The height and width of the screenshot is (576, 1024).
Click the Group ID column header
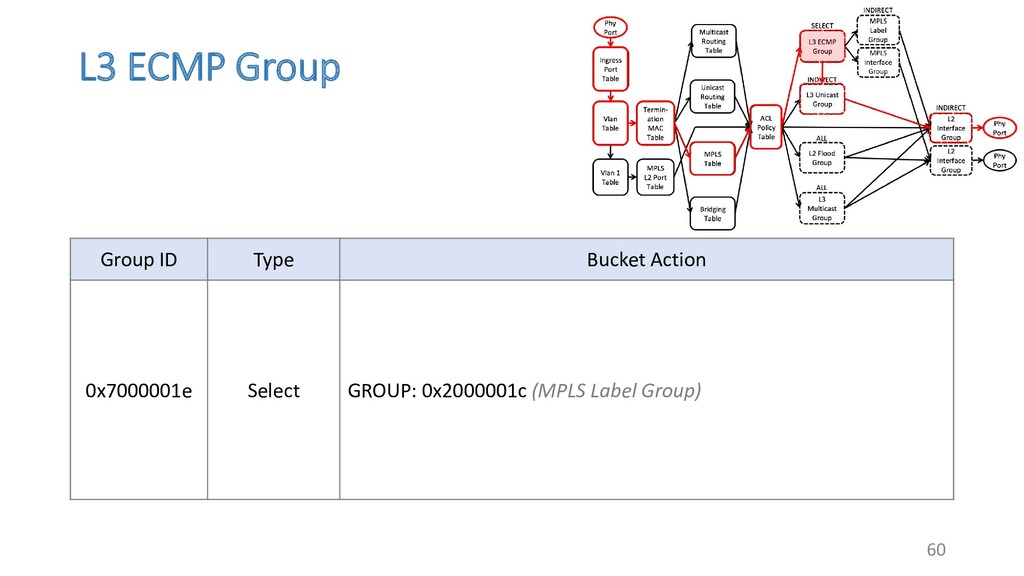[139, 260]
